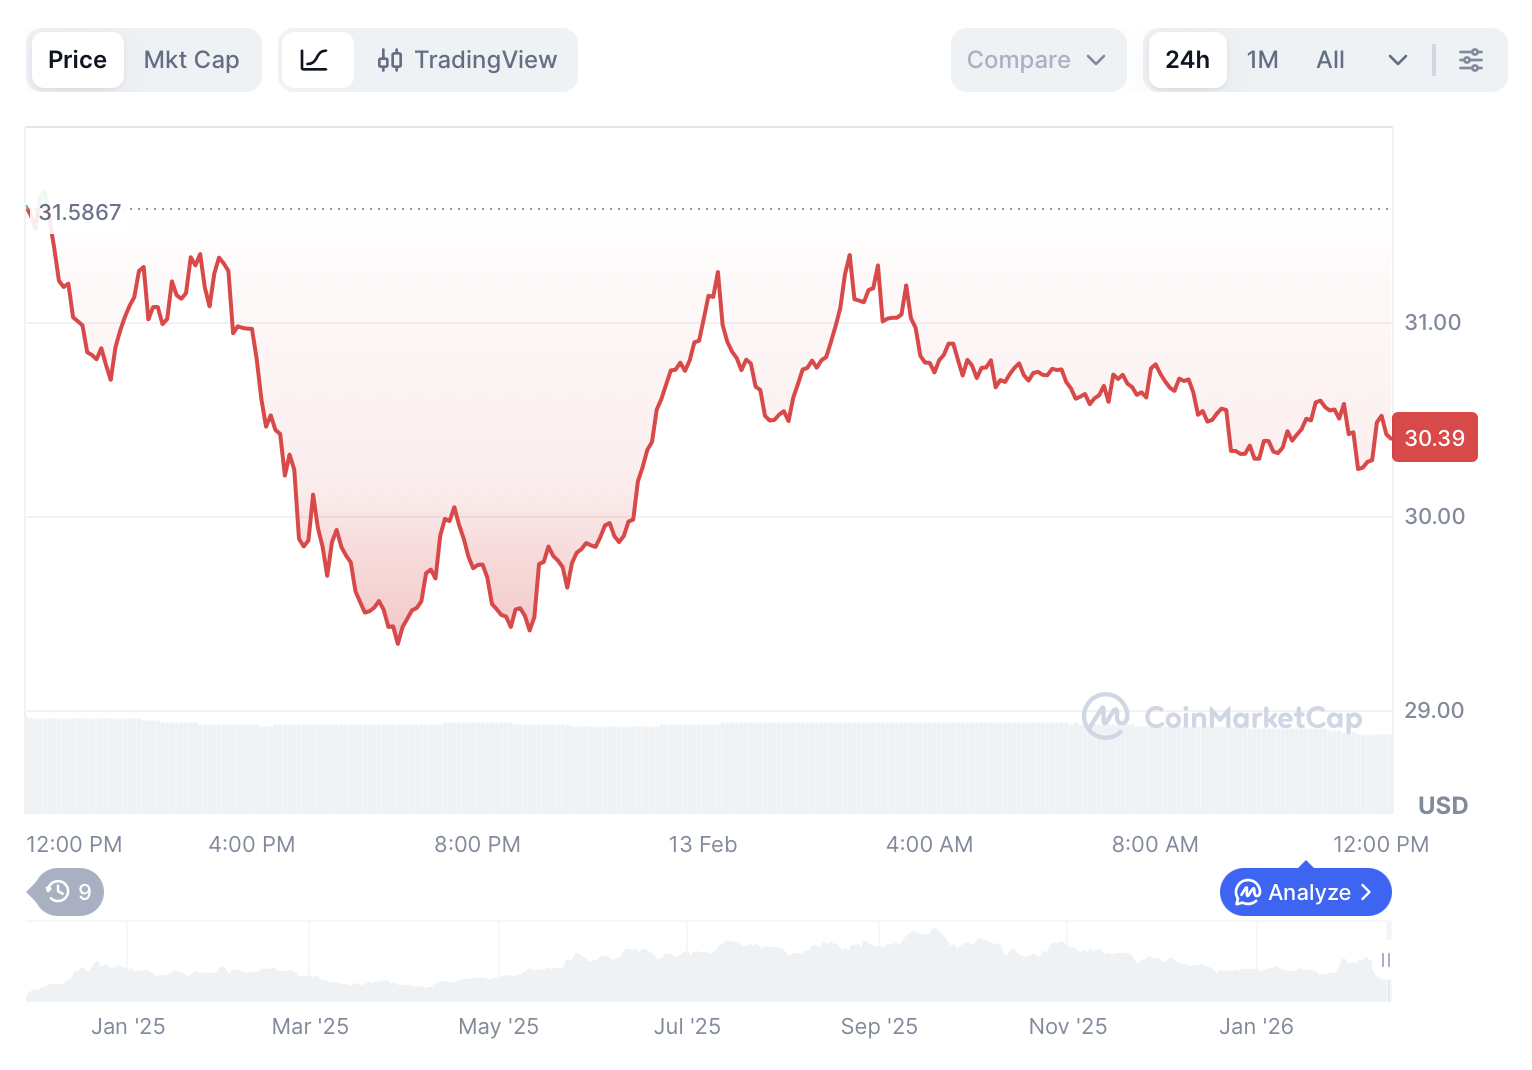Click the history clock icon badge
Screen dimensions: 1532x1070
coord(59,891)
